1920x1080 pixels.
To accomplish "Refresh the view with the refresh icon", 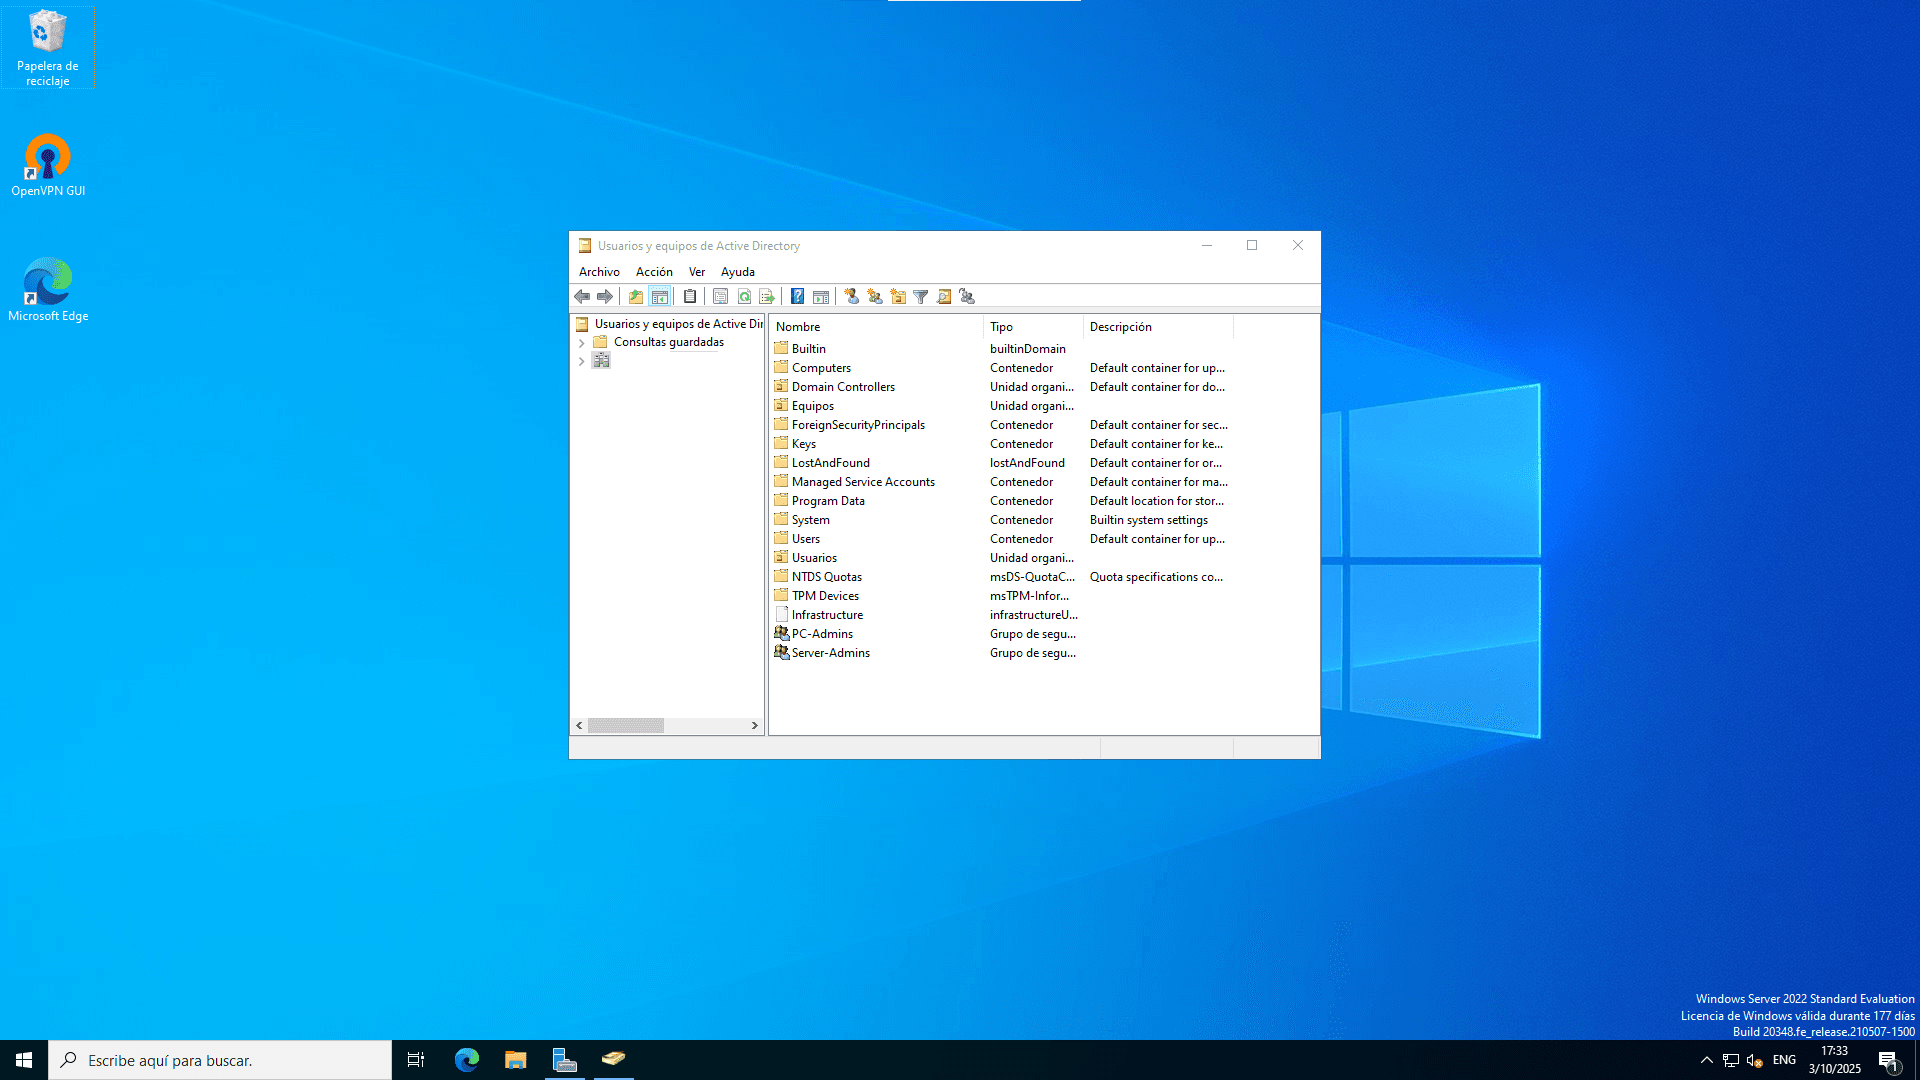I will [744, 296].
